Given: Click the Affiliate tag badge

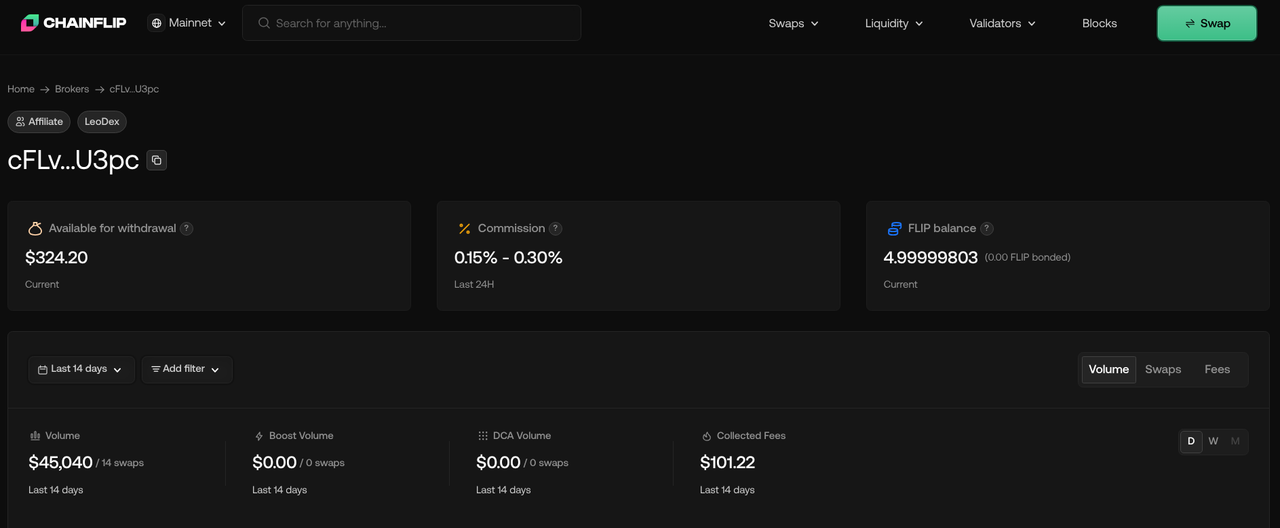Looking at the screenshot, I should [39, 122].
